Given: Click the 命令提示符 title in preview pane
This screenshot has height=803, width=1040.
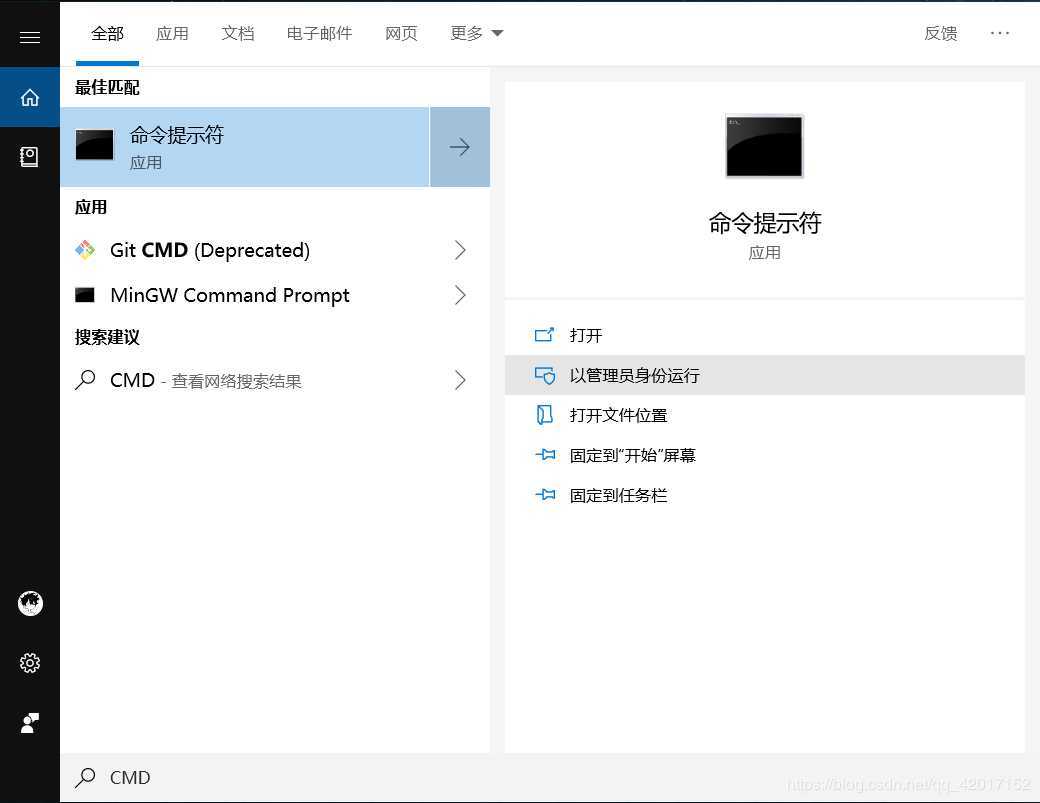Looking at the screenshot, I should pos(765,223).
